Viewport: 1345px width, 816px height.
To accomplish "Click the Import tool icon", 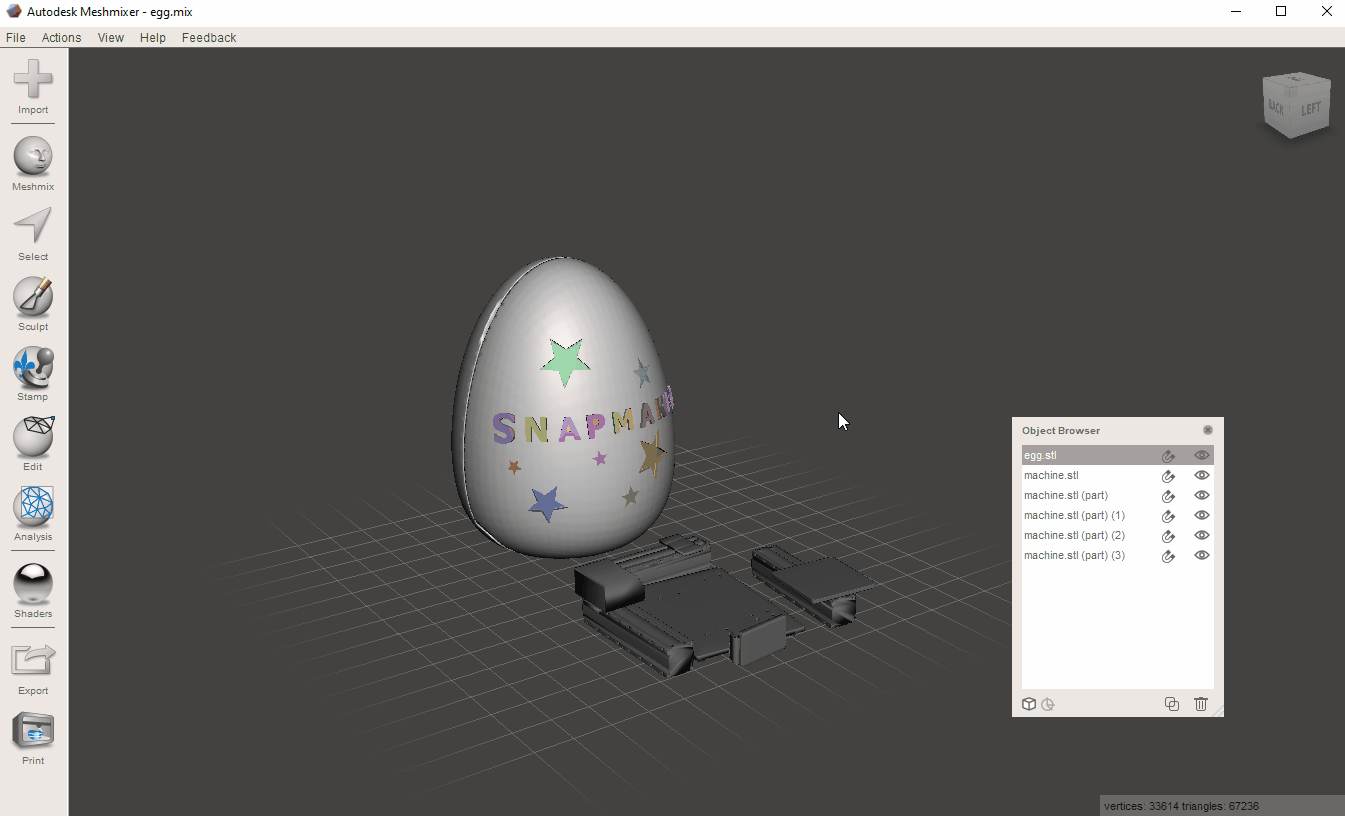I will pyautogui.click(x=33, y=79).
